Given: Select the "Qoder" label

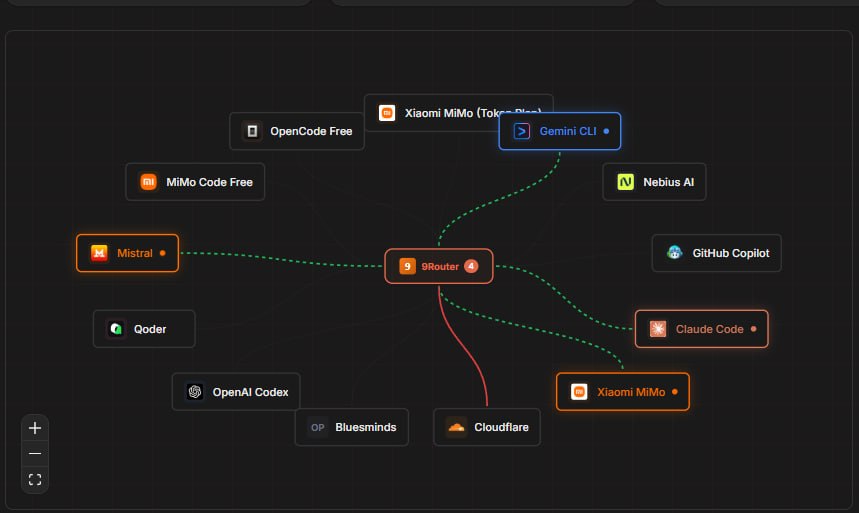Looking at the screenshot, I should coord(150,329).
